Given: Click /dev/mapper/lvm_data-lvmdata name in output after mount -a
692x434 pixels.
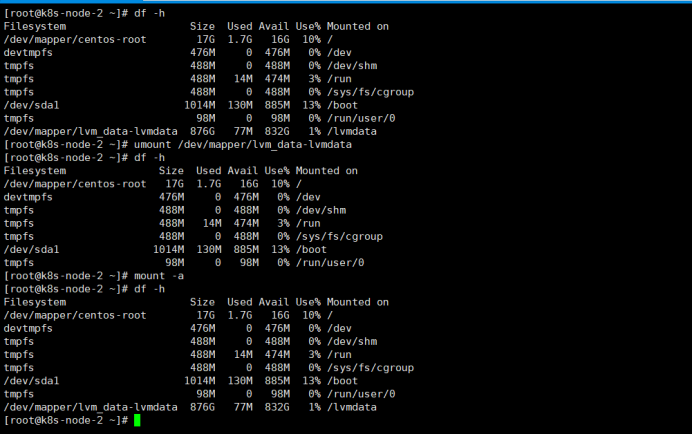Looking at the screenshot, I should click(x=90, y=408).
